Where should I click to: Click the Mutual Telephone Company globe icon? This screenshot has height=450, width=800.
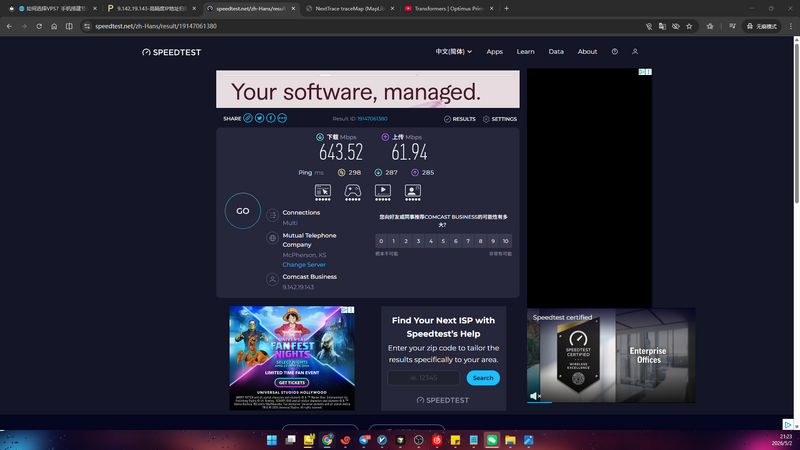(x=272, y=238)
